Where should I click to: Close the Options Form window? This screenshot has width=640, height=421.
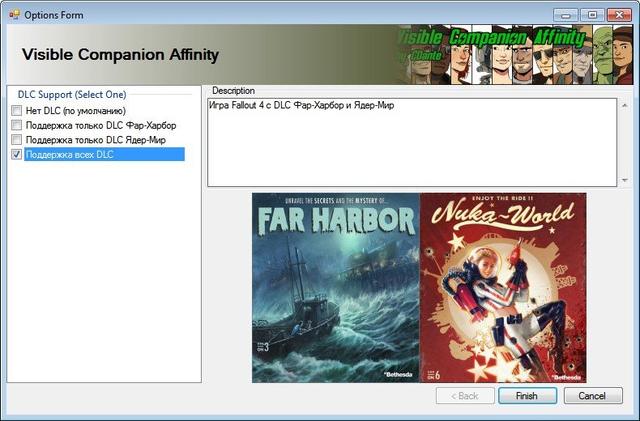click(x=619, y=15)
